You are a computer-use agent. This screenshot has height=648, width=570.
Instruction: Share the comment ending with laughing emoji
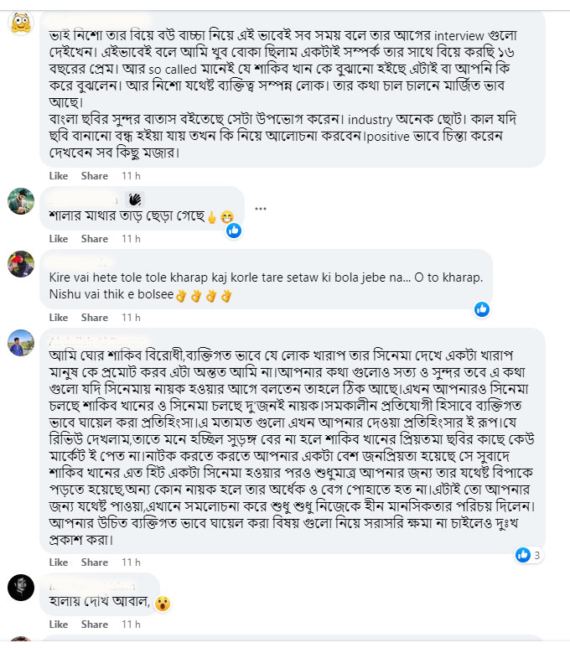pos(94,239)
